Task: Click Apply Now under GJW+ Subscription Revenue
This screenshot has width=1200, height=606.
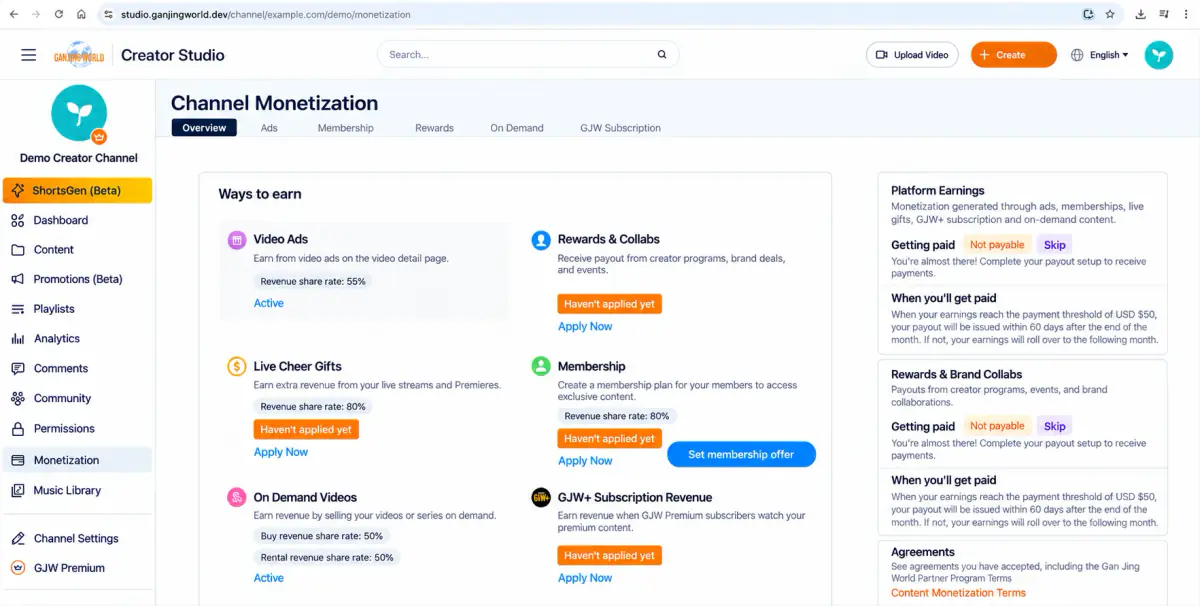Action: pyautogui.click(x=585, y=578)
